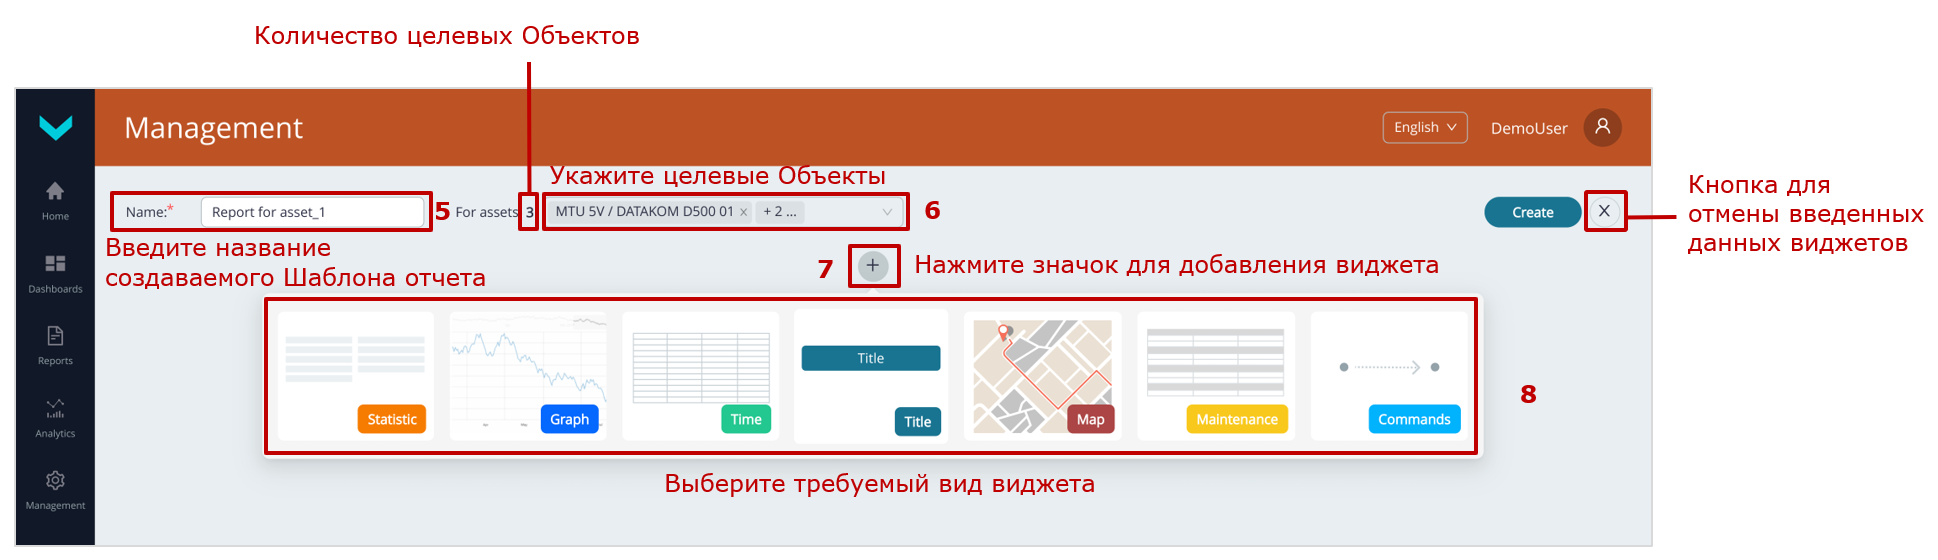Click the DemoUser avatar icon
Viewport: 1938px width, 560px height.
tap(1602, 127)
